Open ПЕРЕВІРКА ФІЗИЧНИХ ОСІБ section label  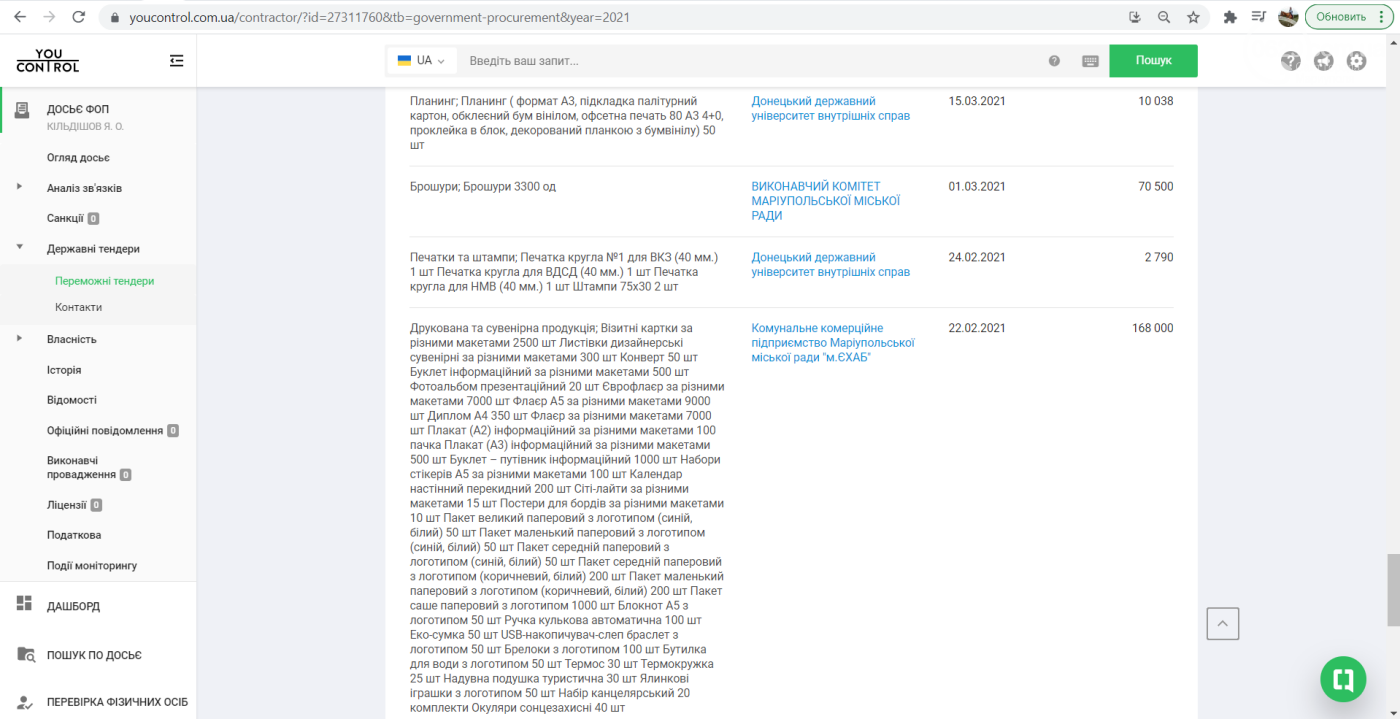tap(117, 702)
